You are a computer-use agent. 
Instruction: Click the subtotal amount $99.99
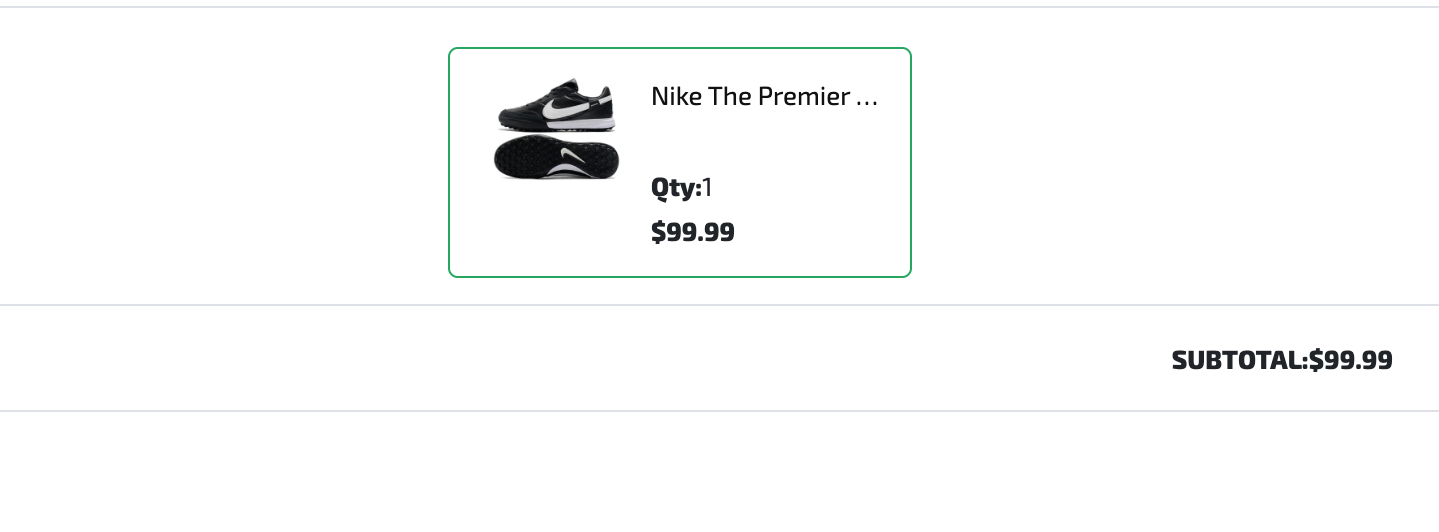point(1351,360)
